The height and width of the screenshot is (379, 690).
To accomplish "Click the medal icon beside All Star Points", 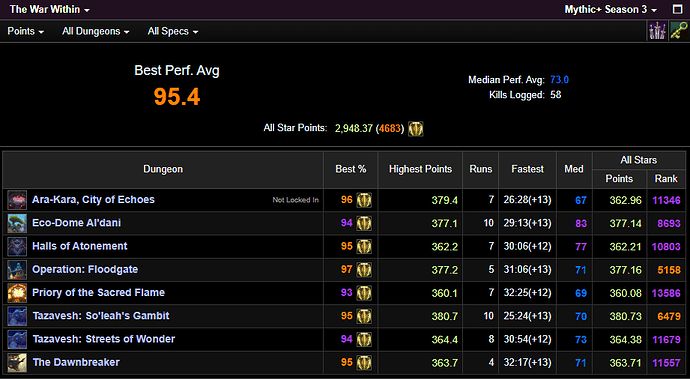I will coord(415,129).
